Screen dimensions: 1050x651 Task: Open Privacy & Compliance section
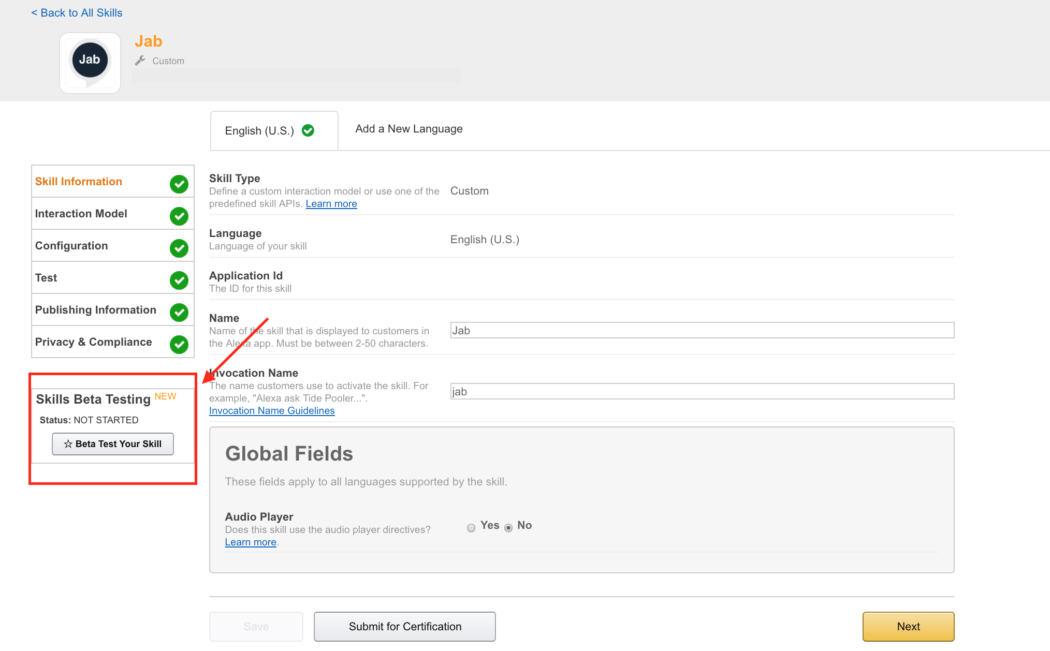tap(112, 342)
